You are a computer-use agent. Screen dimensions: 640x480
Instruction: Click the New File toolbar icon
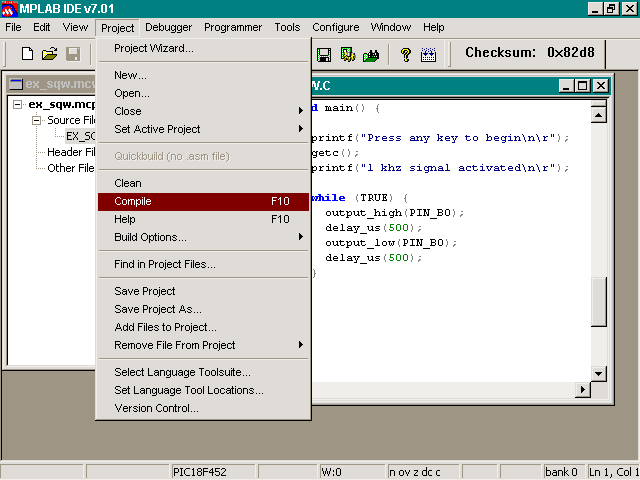click(x=28, y=54)
